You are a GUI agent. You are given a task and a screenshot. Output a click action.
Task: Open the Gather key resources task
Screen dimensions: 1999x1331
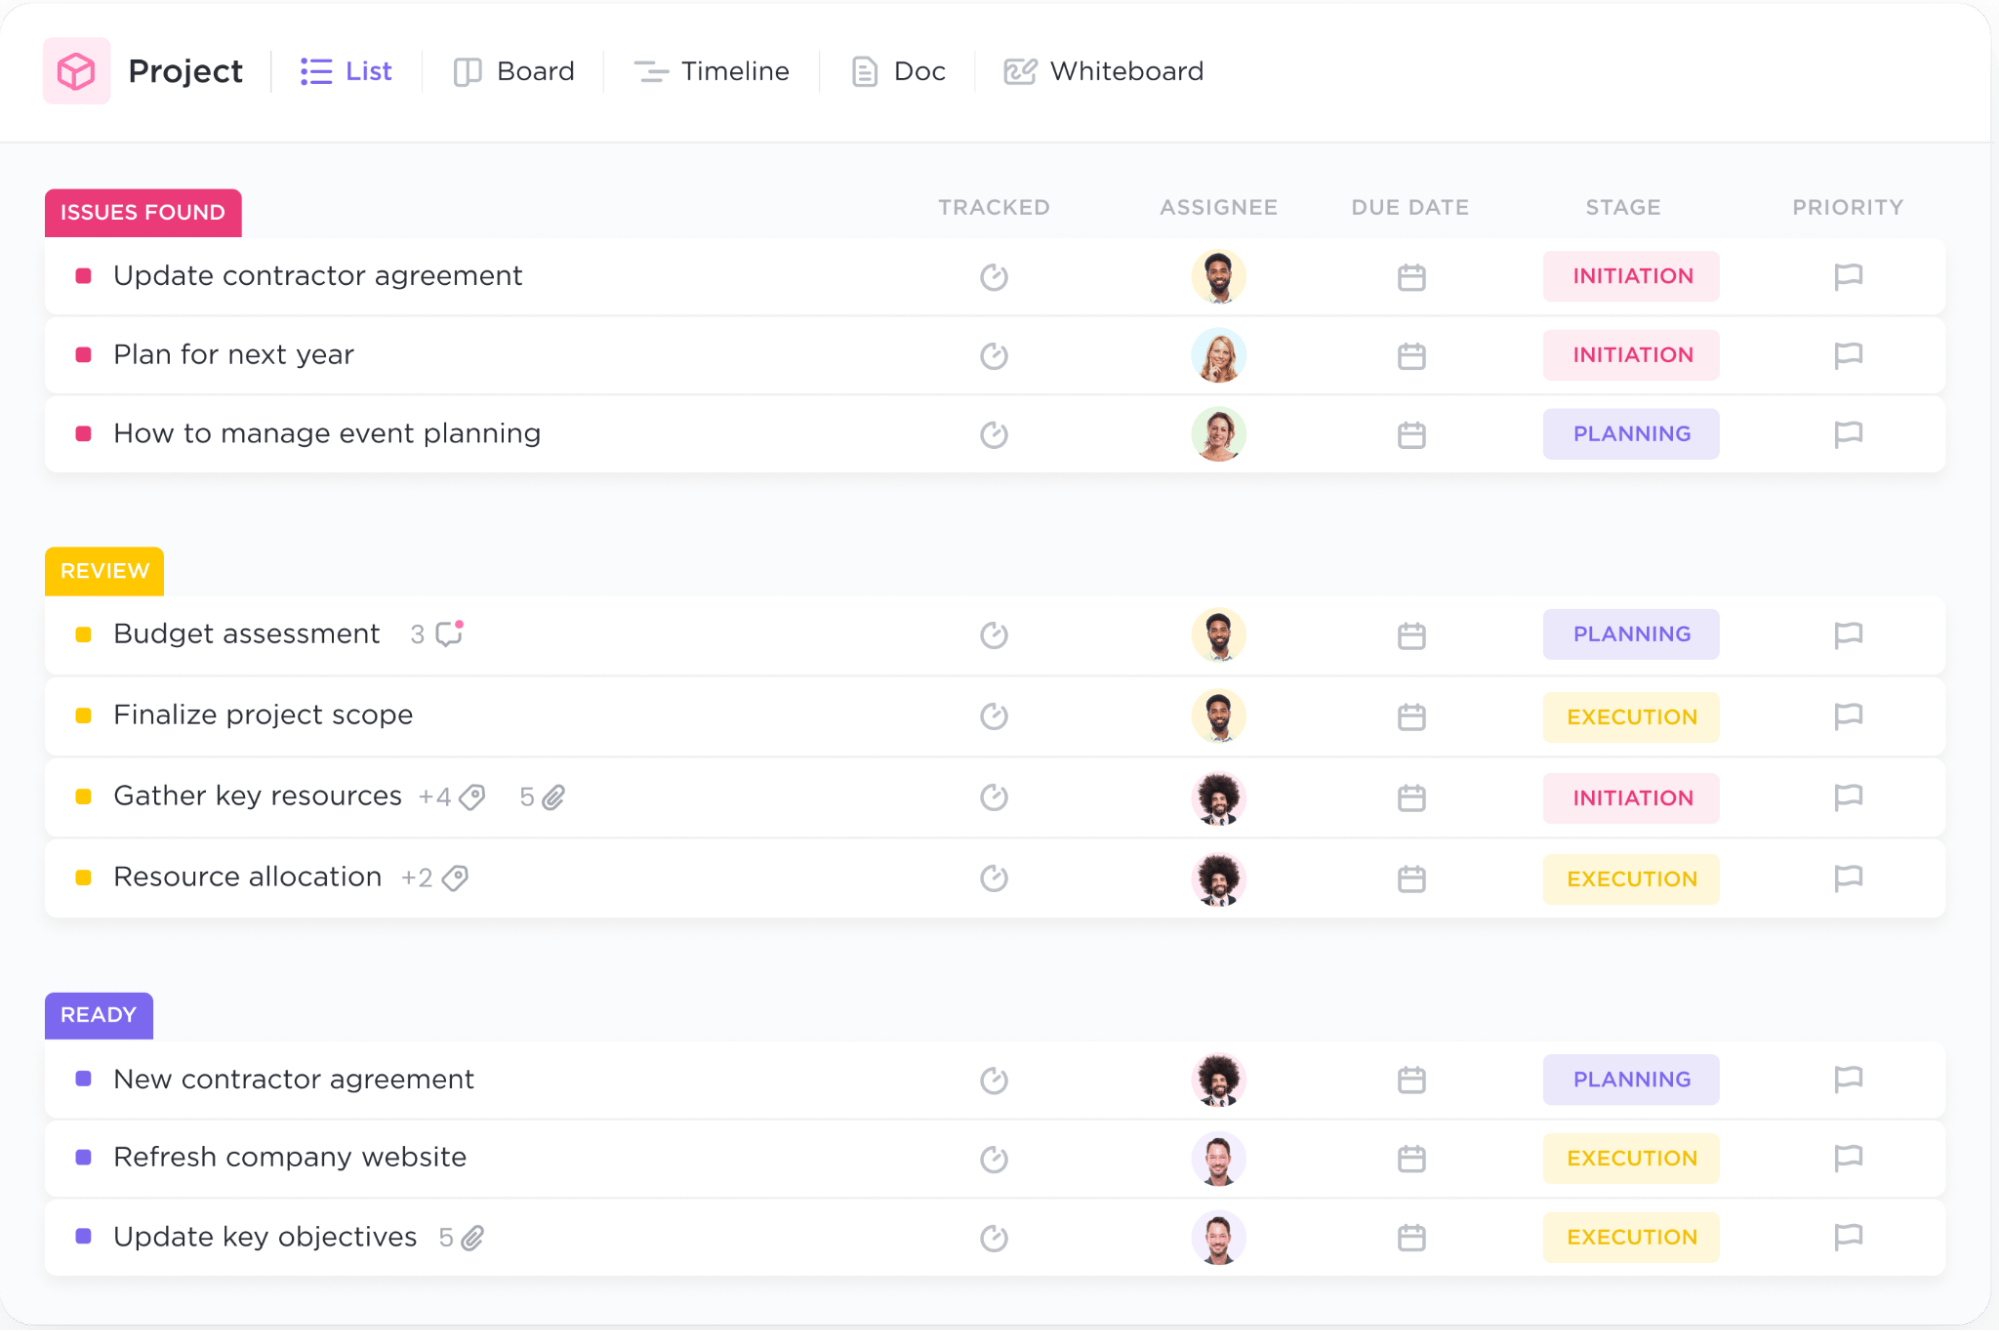pyautogui.click(x=257, y=796)
